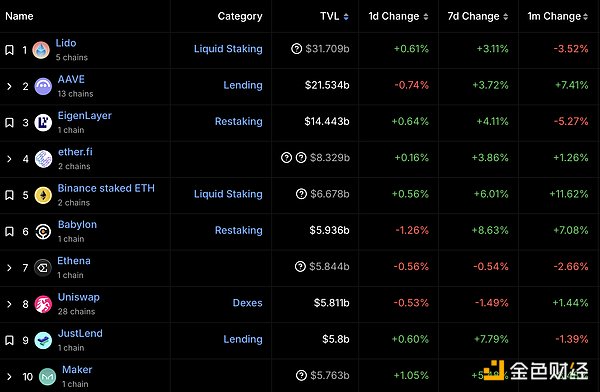The width and height of the screenshot is (600, 392).
Task: Click the AAVE ghost logo icon
Action: pos(43,86)
